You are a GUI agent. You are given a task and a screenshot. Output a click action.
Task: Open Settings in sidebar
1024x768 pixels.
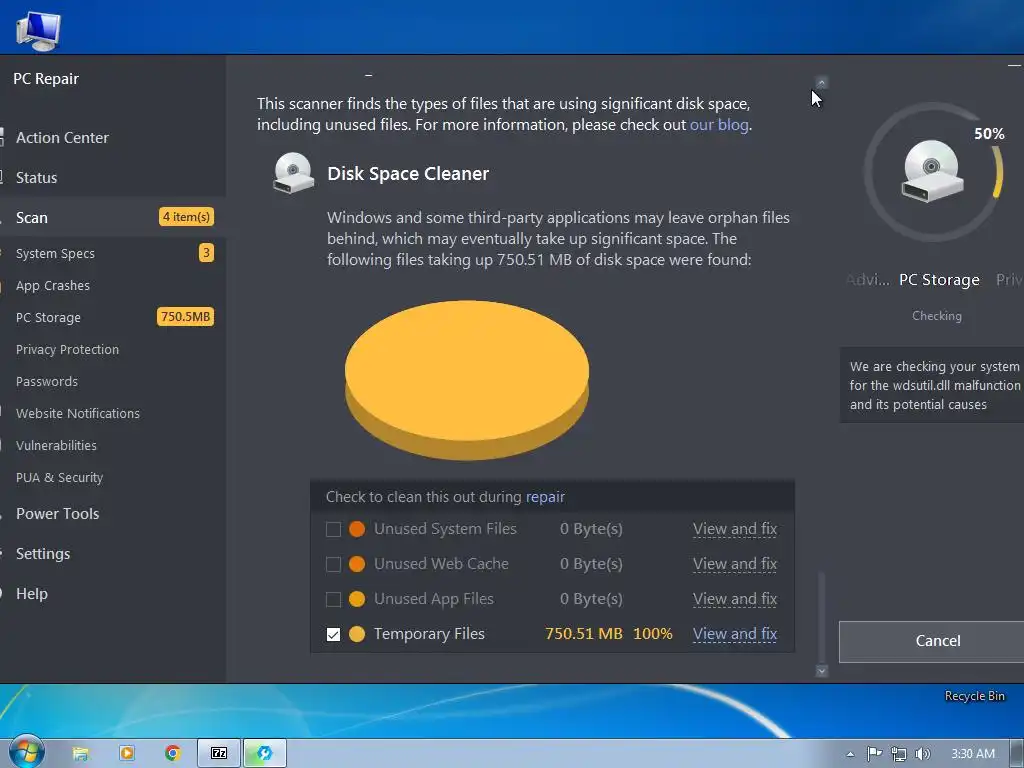click(43, 554)
